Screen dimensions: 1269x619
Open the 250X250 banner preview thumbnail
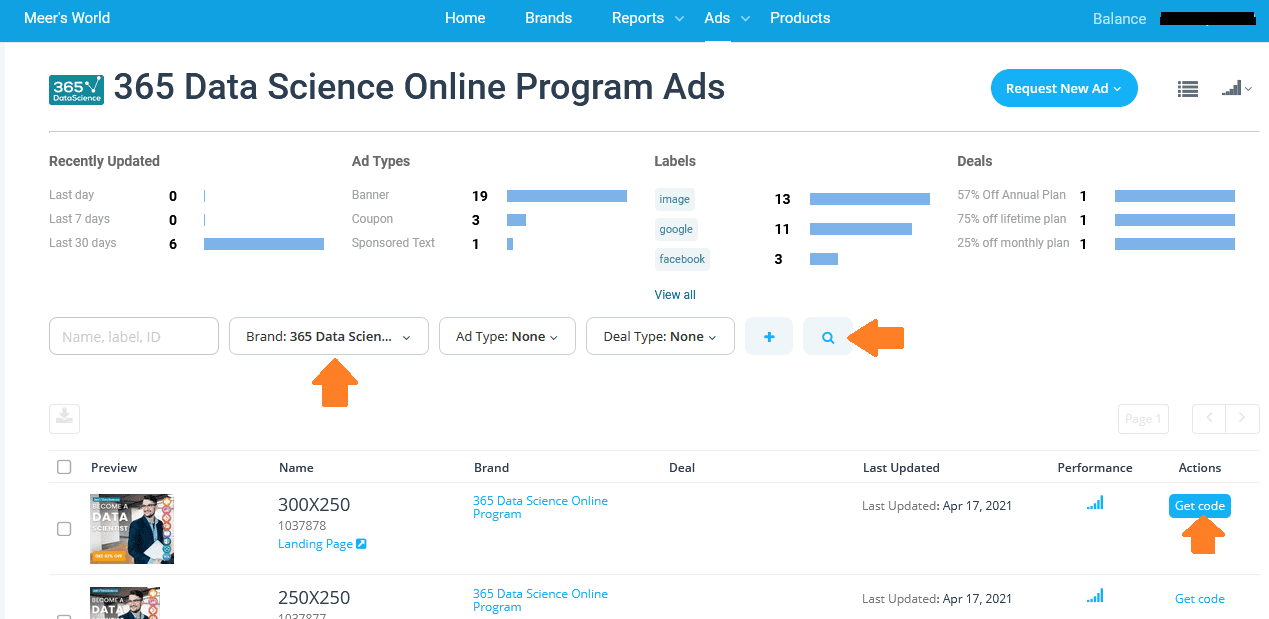125,603
